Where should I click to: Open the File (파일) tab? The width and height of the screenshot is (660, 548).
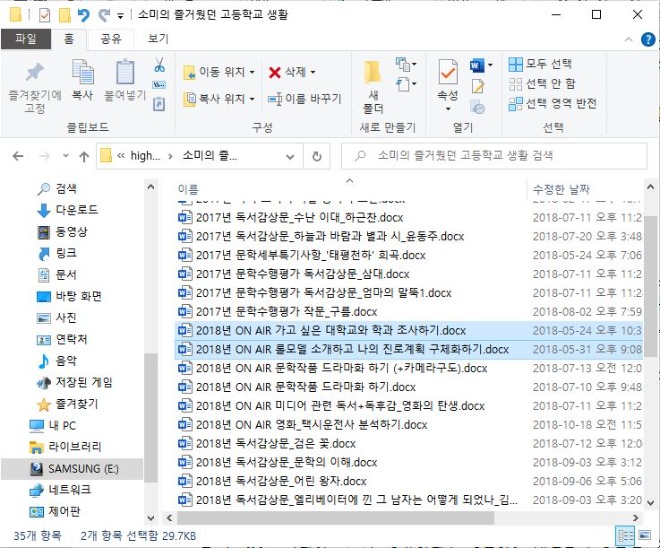(26, 39)
